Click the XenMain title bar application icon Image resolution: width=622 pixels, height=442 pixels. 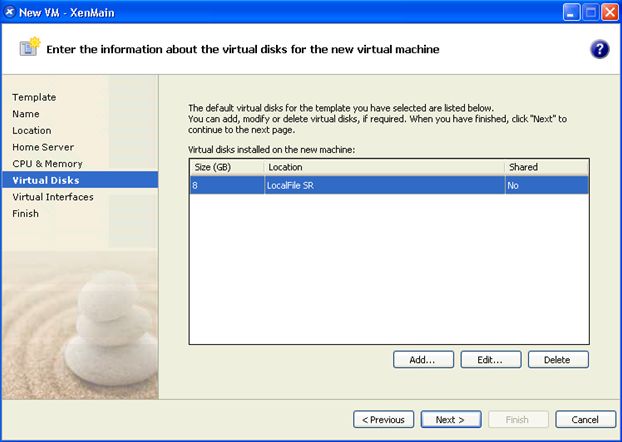tap(10, 11)
